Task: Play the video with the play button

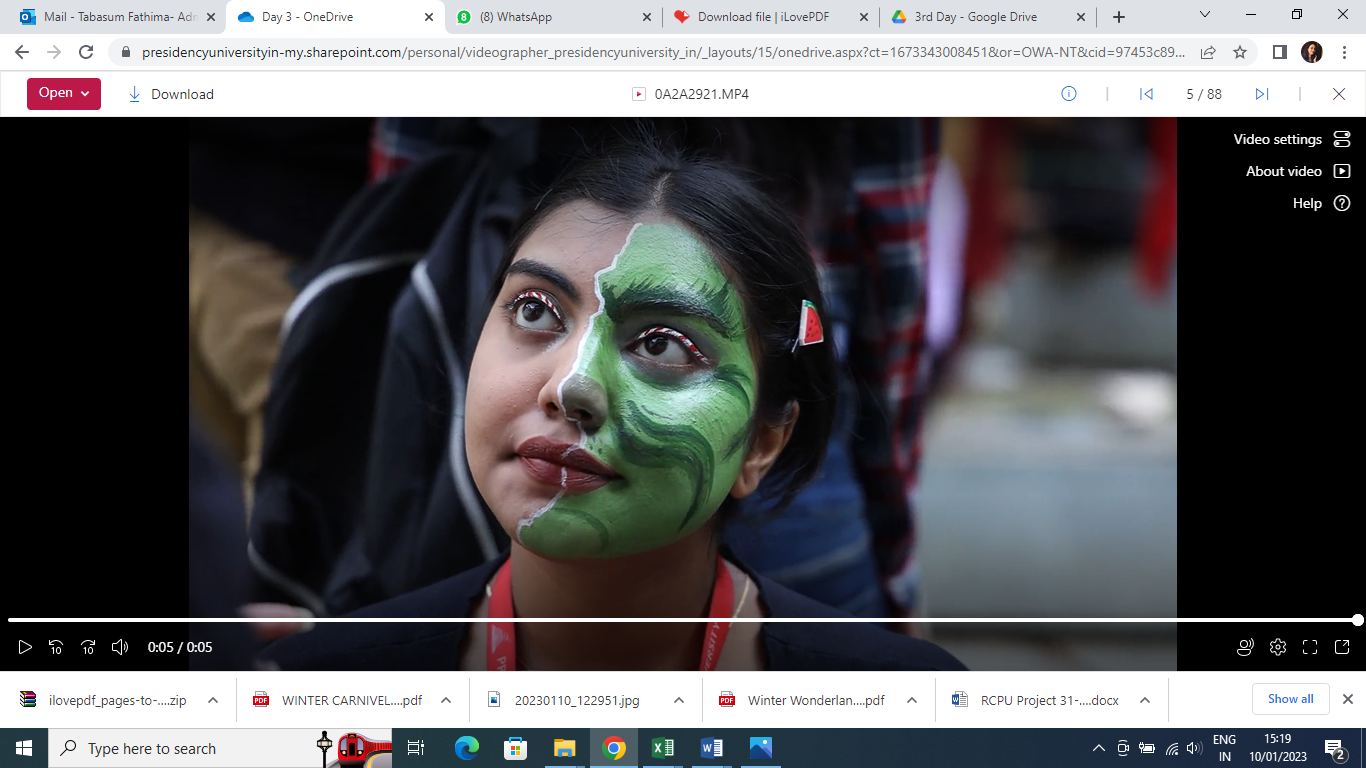Action: click(x=25, y=647)
